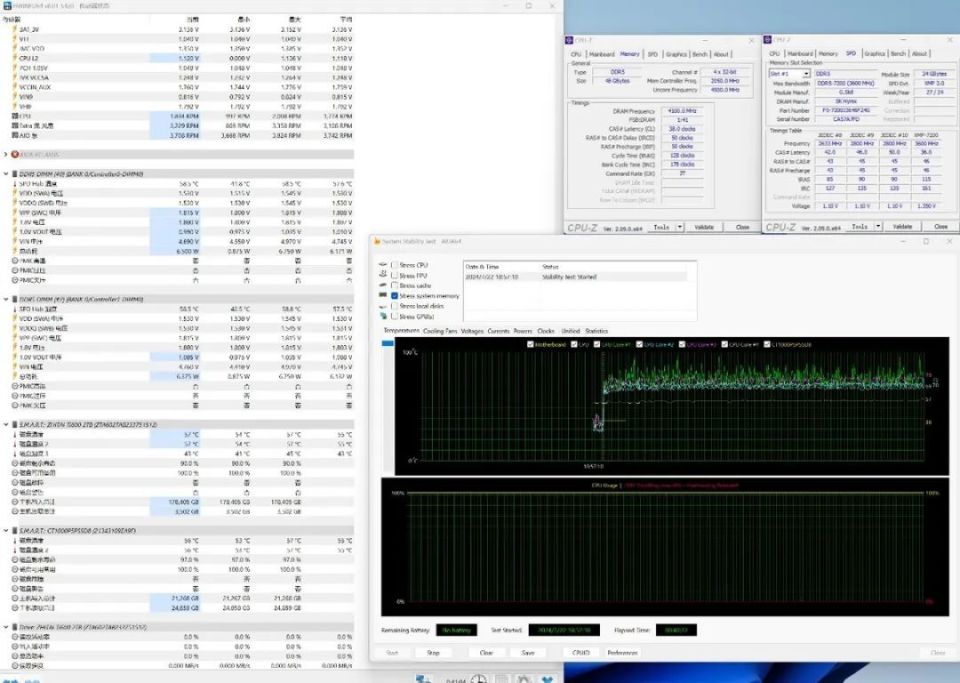Open AIDA64 Preferences button
The width and height of the screenshot is (960, 683).
(x=622, y=653)
